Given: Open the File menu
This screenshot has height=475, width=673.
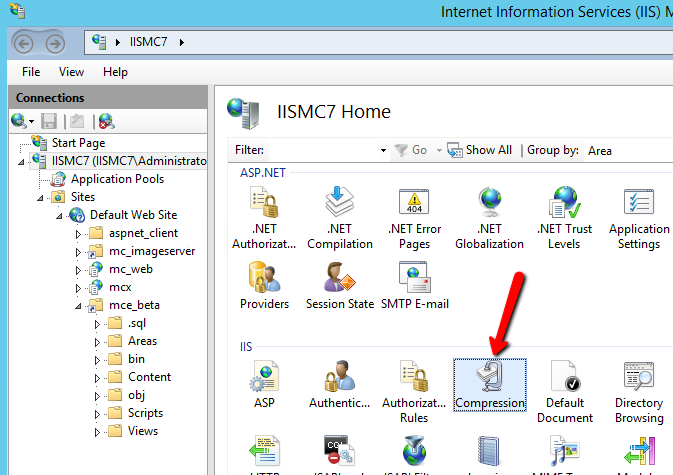Looking at the screenshot, I should tap(31, 72).
